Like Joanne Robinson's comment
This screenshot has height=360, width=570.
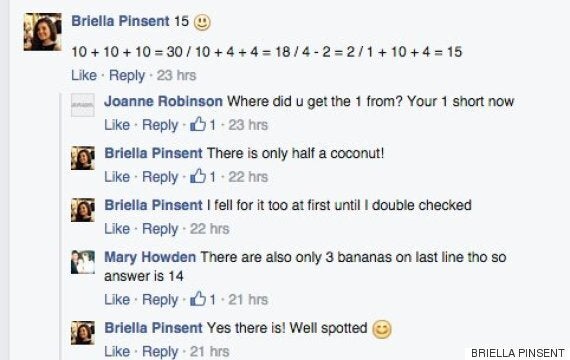click(117, 125)
